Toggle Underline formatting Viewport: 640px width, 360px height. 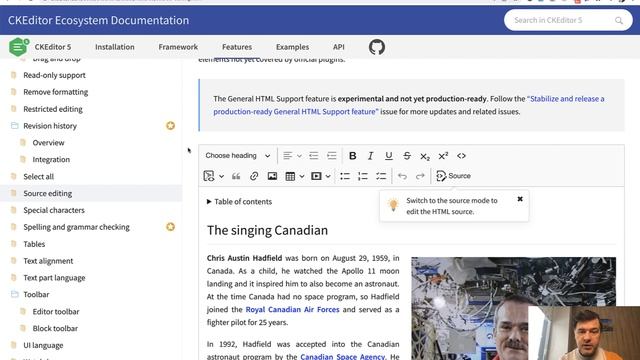pyautogui.click(x=389, y=156)
